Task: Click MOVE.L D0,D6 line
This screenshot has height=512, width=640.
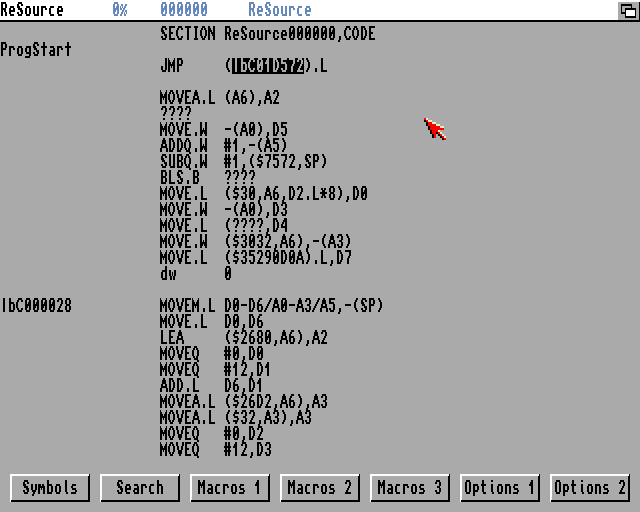Action: coord(212,322)
